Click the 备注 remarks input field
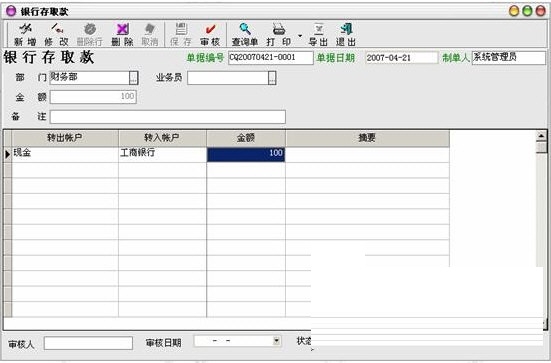 tap(168, 117)
